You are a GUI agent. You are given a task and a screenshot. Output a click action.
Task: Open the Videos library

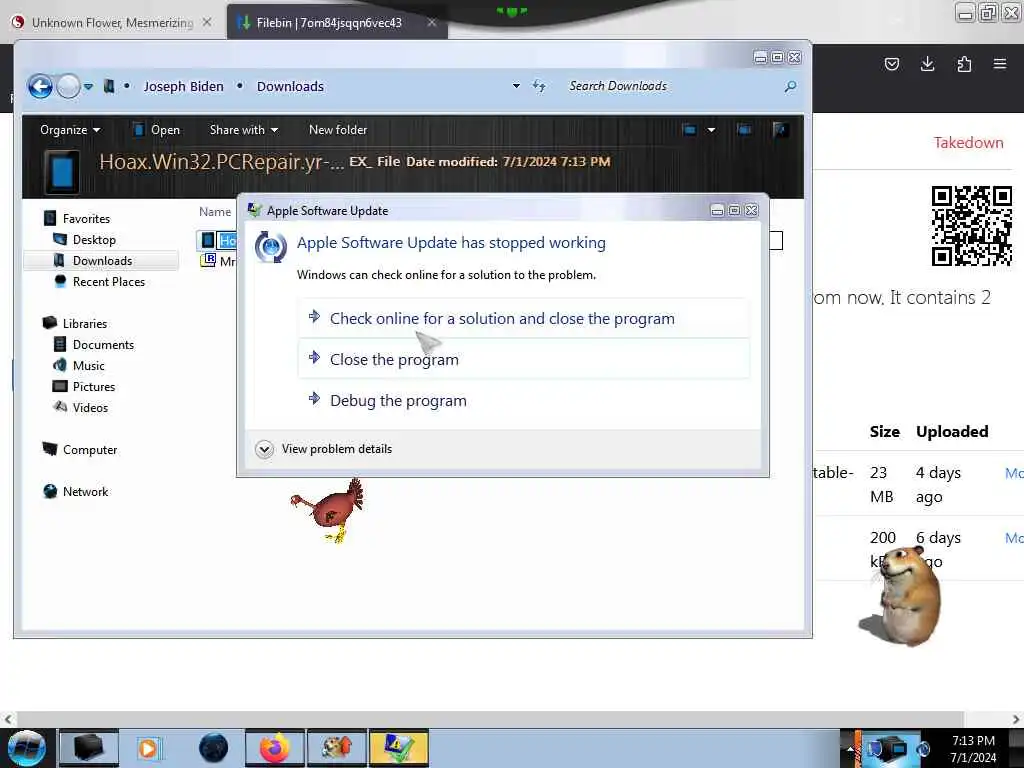coord(89,407)
